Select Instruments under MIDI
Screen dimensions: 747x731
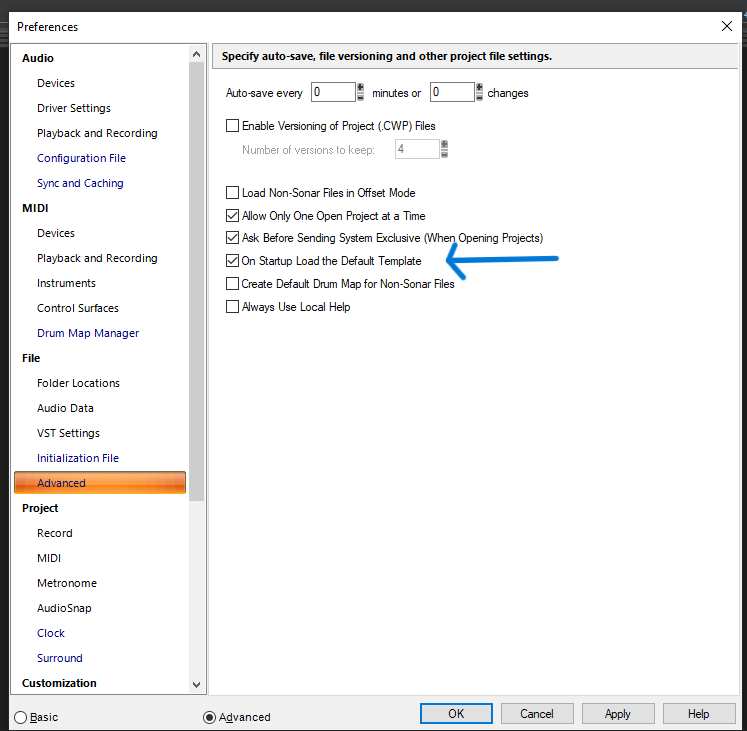point(66,283)
